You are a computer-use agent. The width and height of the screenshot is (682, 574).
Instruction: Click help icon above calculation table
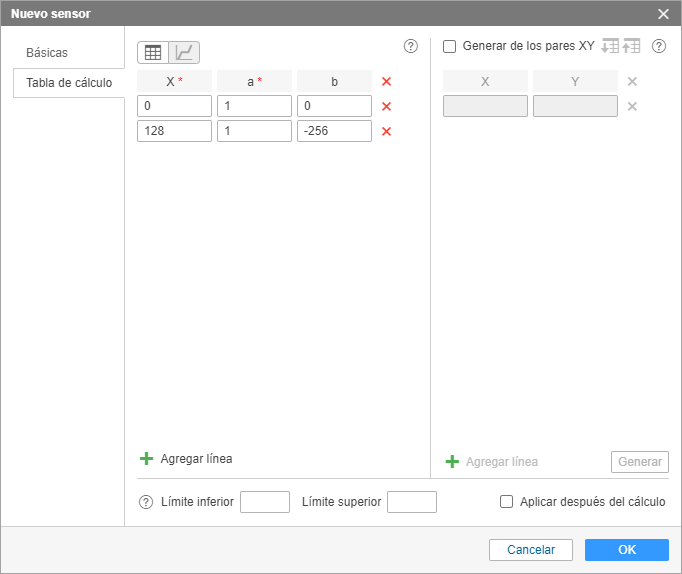pos(410,46)
